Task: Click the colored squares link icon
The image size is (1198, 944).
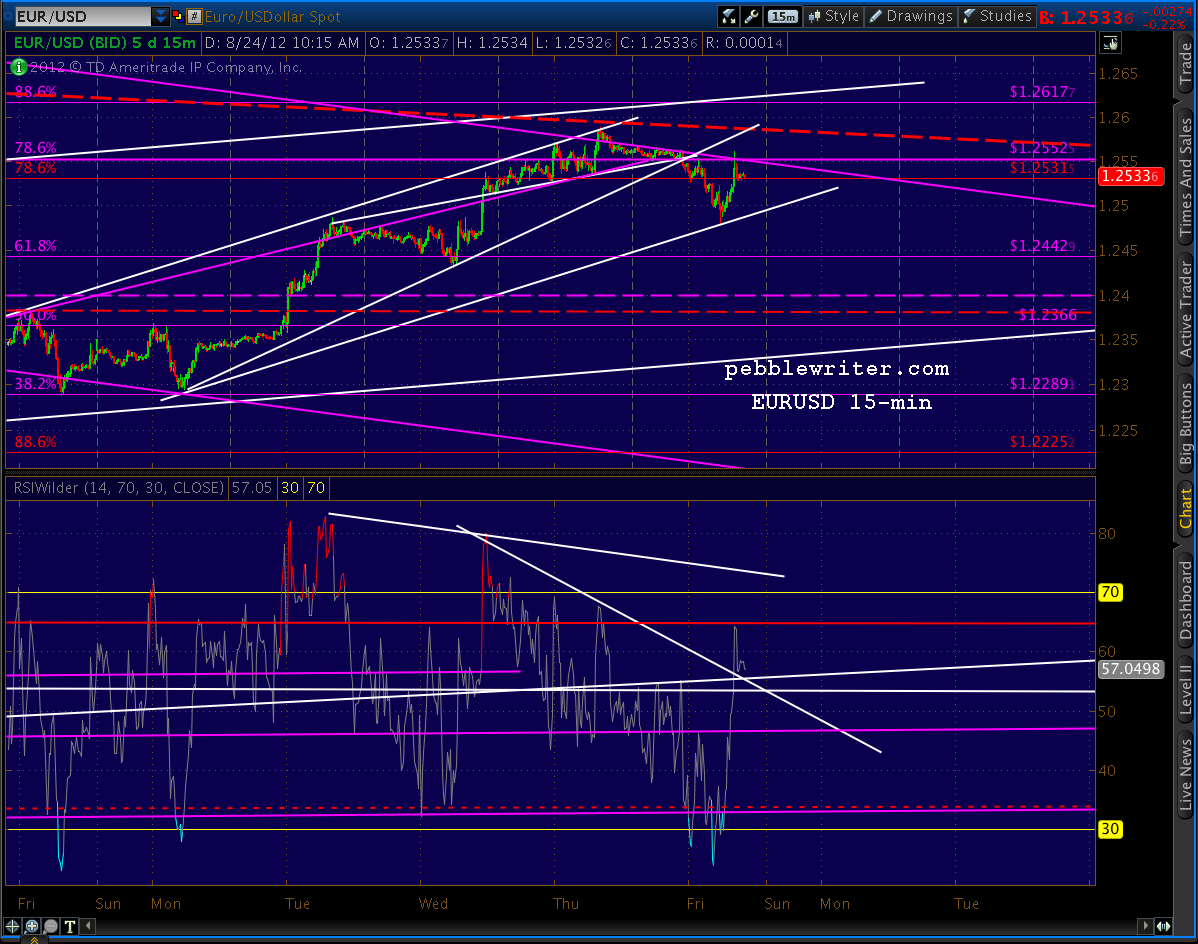Action: (177, 16)
